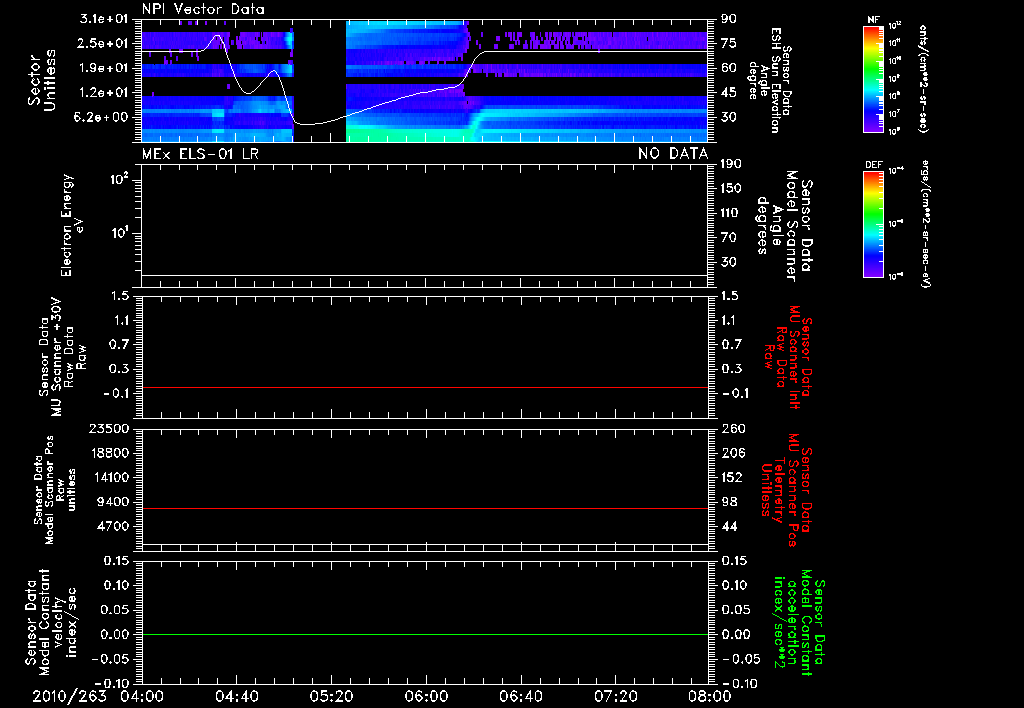The width and height of the screenshot is (1024, 708).
Task: Click the "Model Scanner Pos Raw unitless" axis title
Action: click(x=55, y=490)
